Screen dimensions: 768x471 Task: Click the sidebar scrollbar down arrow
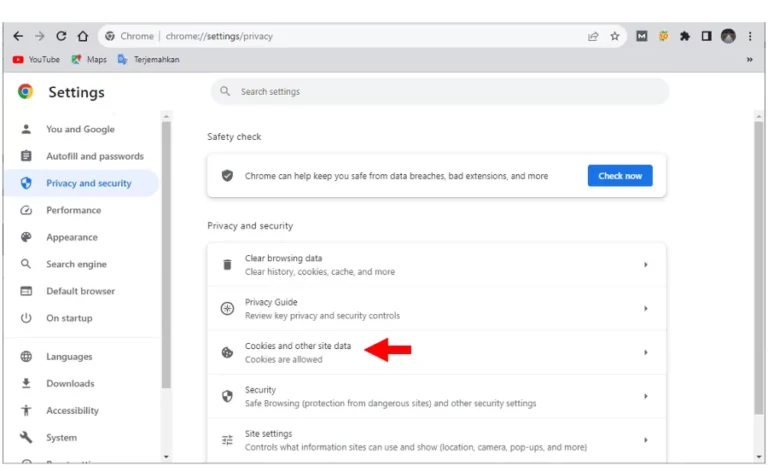166,457
